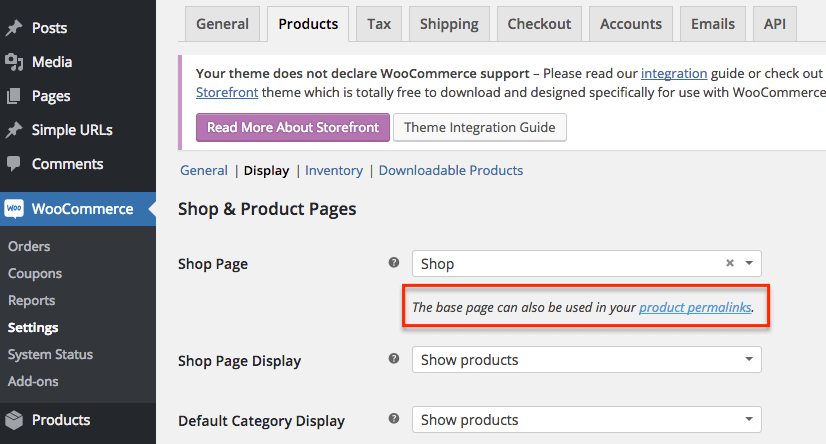Screen dimensions: 826x444
Task: Open the Shop Page help tooltip icon
Action: coord(394,262)
